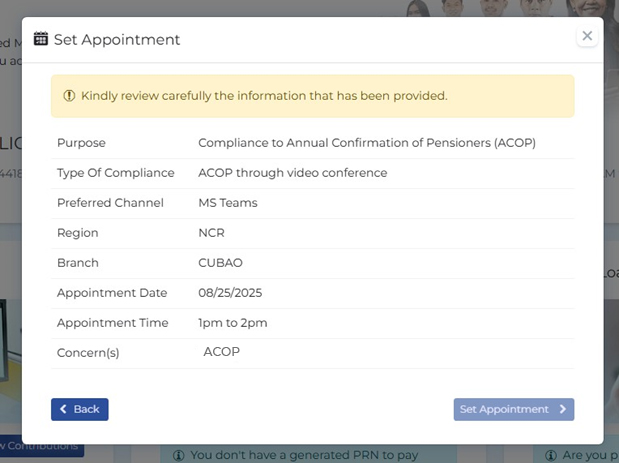Close the Set Appointment dialog
The image size is (619, 463).
587,36
